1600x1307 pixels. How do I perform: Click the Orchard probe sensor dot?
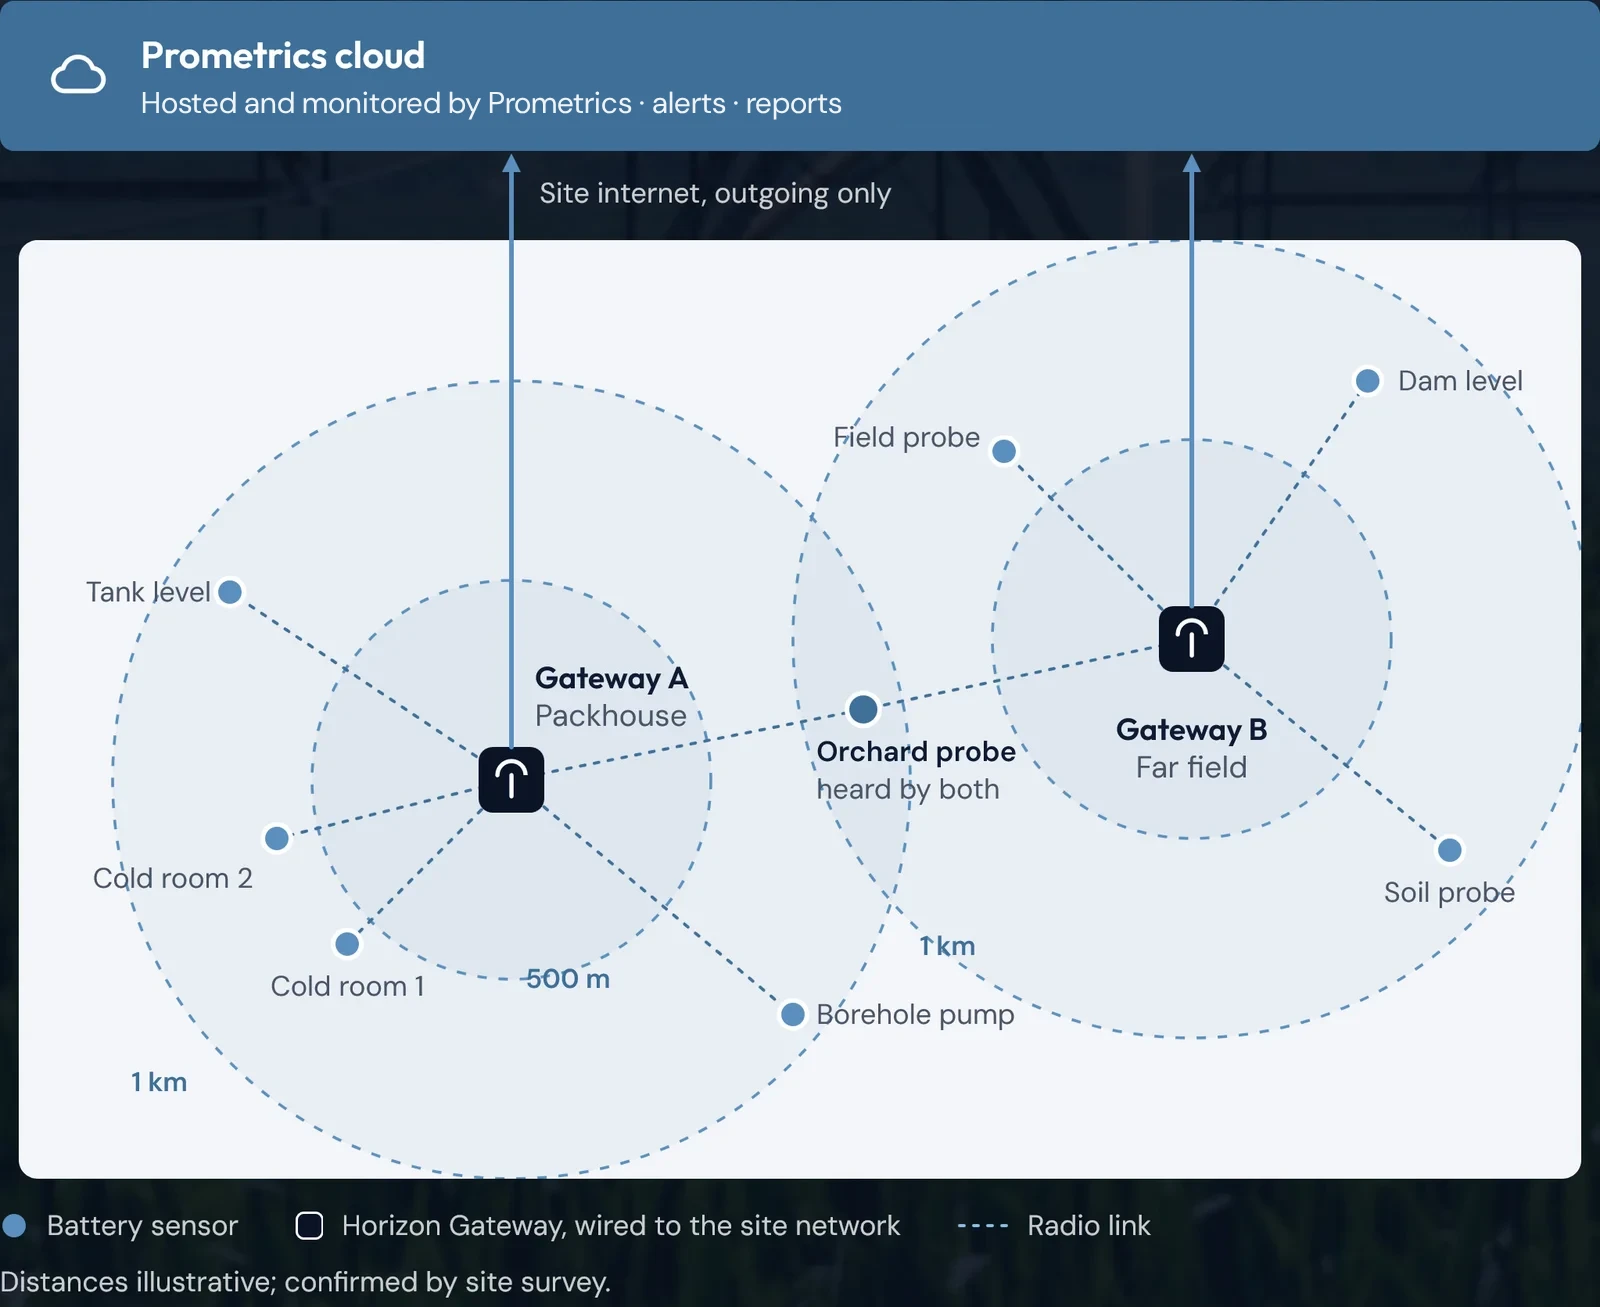pos(863,709)
